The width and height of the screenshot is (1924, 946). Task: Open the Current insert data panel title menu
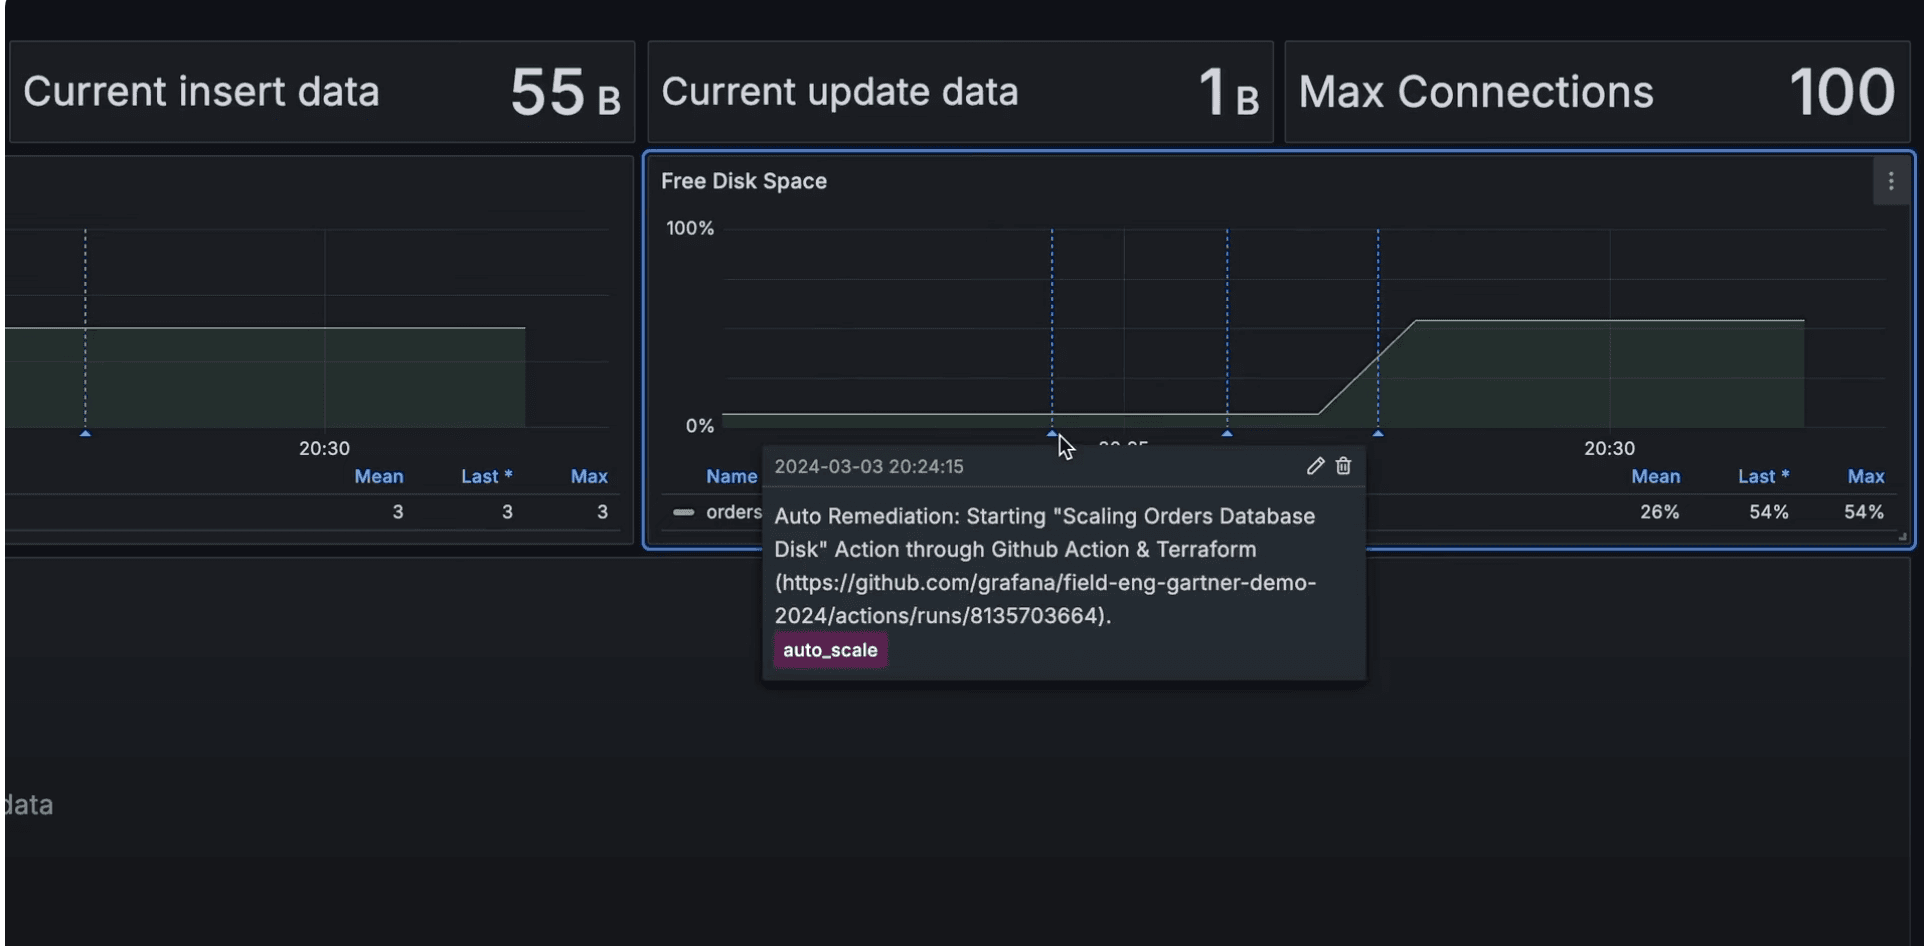200,91
